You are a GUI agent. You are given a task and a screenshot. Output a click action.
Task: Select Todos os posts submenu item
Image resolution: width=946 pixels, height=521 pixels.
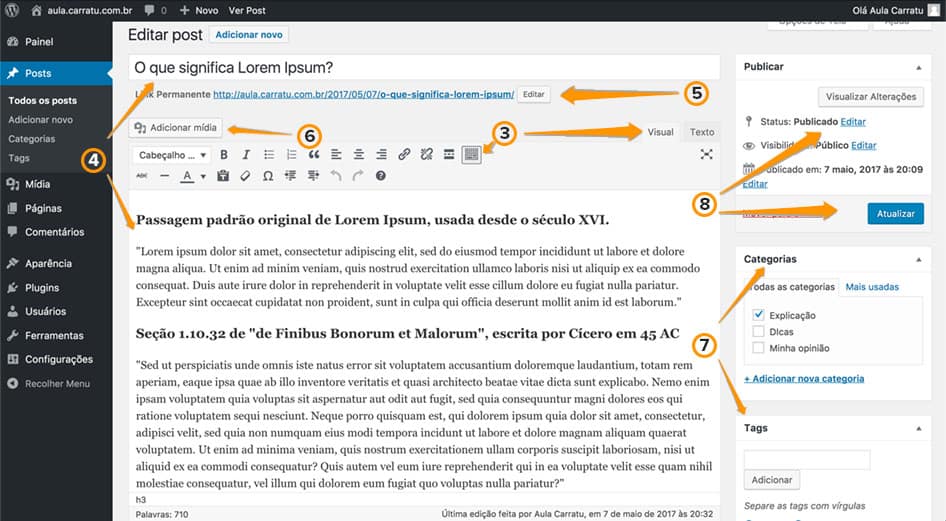point(42,101)
